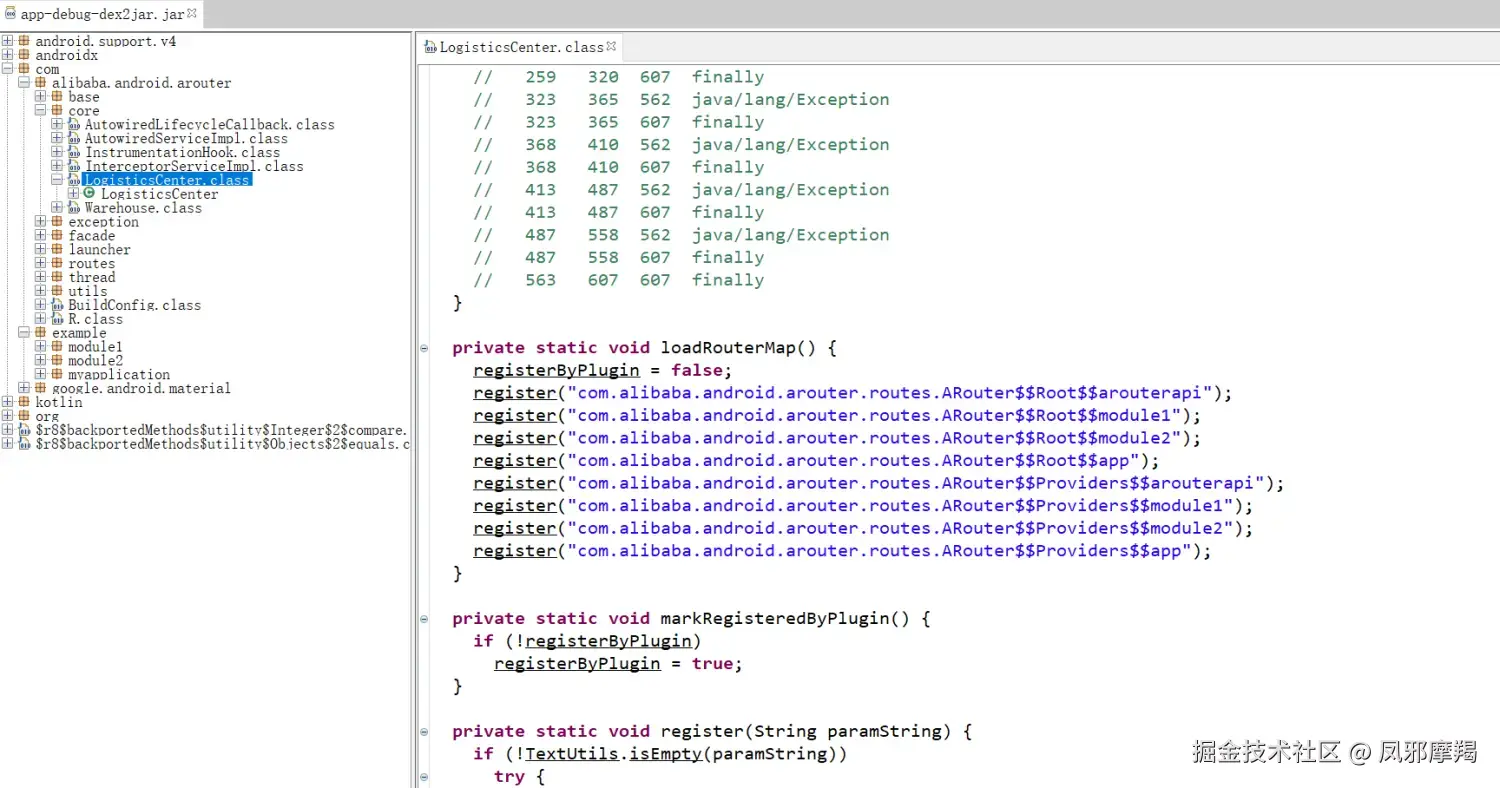Select the $Objects$2$equals backported class row
Viewport: 1500px width, 788px height.
point(222,444)
